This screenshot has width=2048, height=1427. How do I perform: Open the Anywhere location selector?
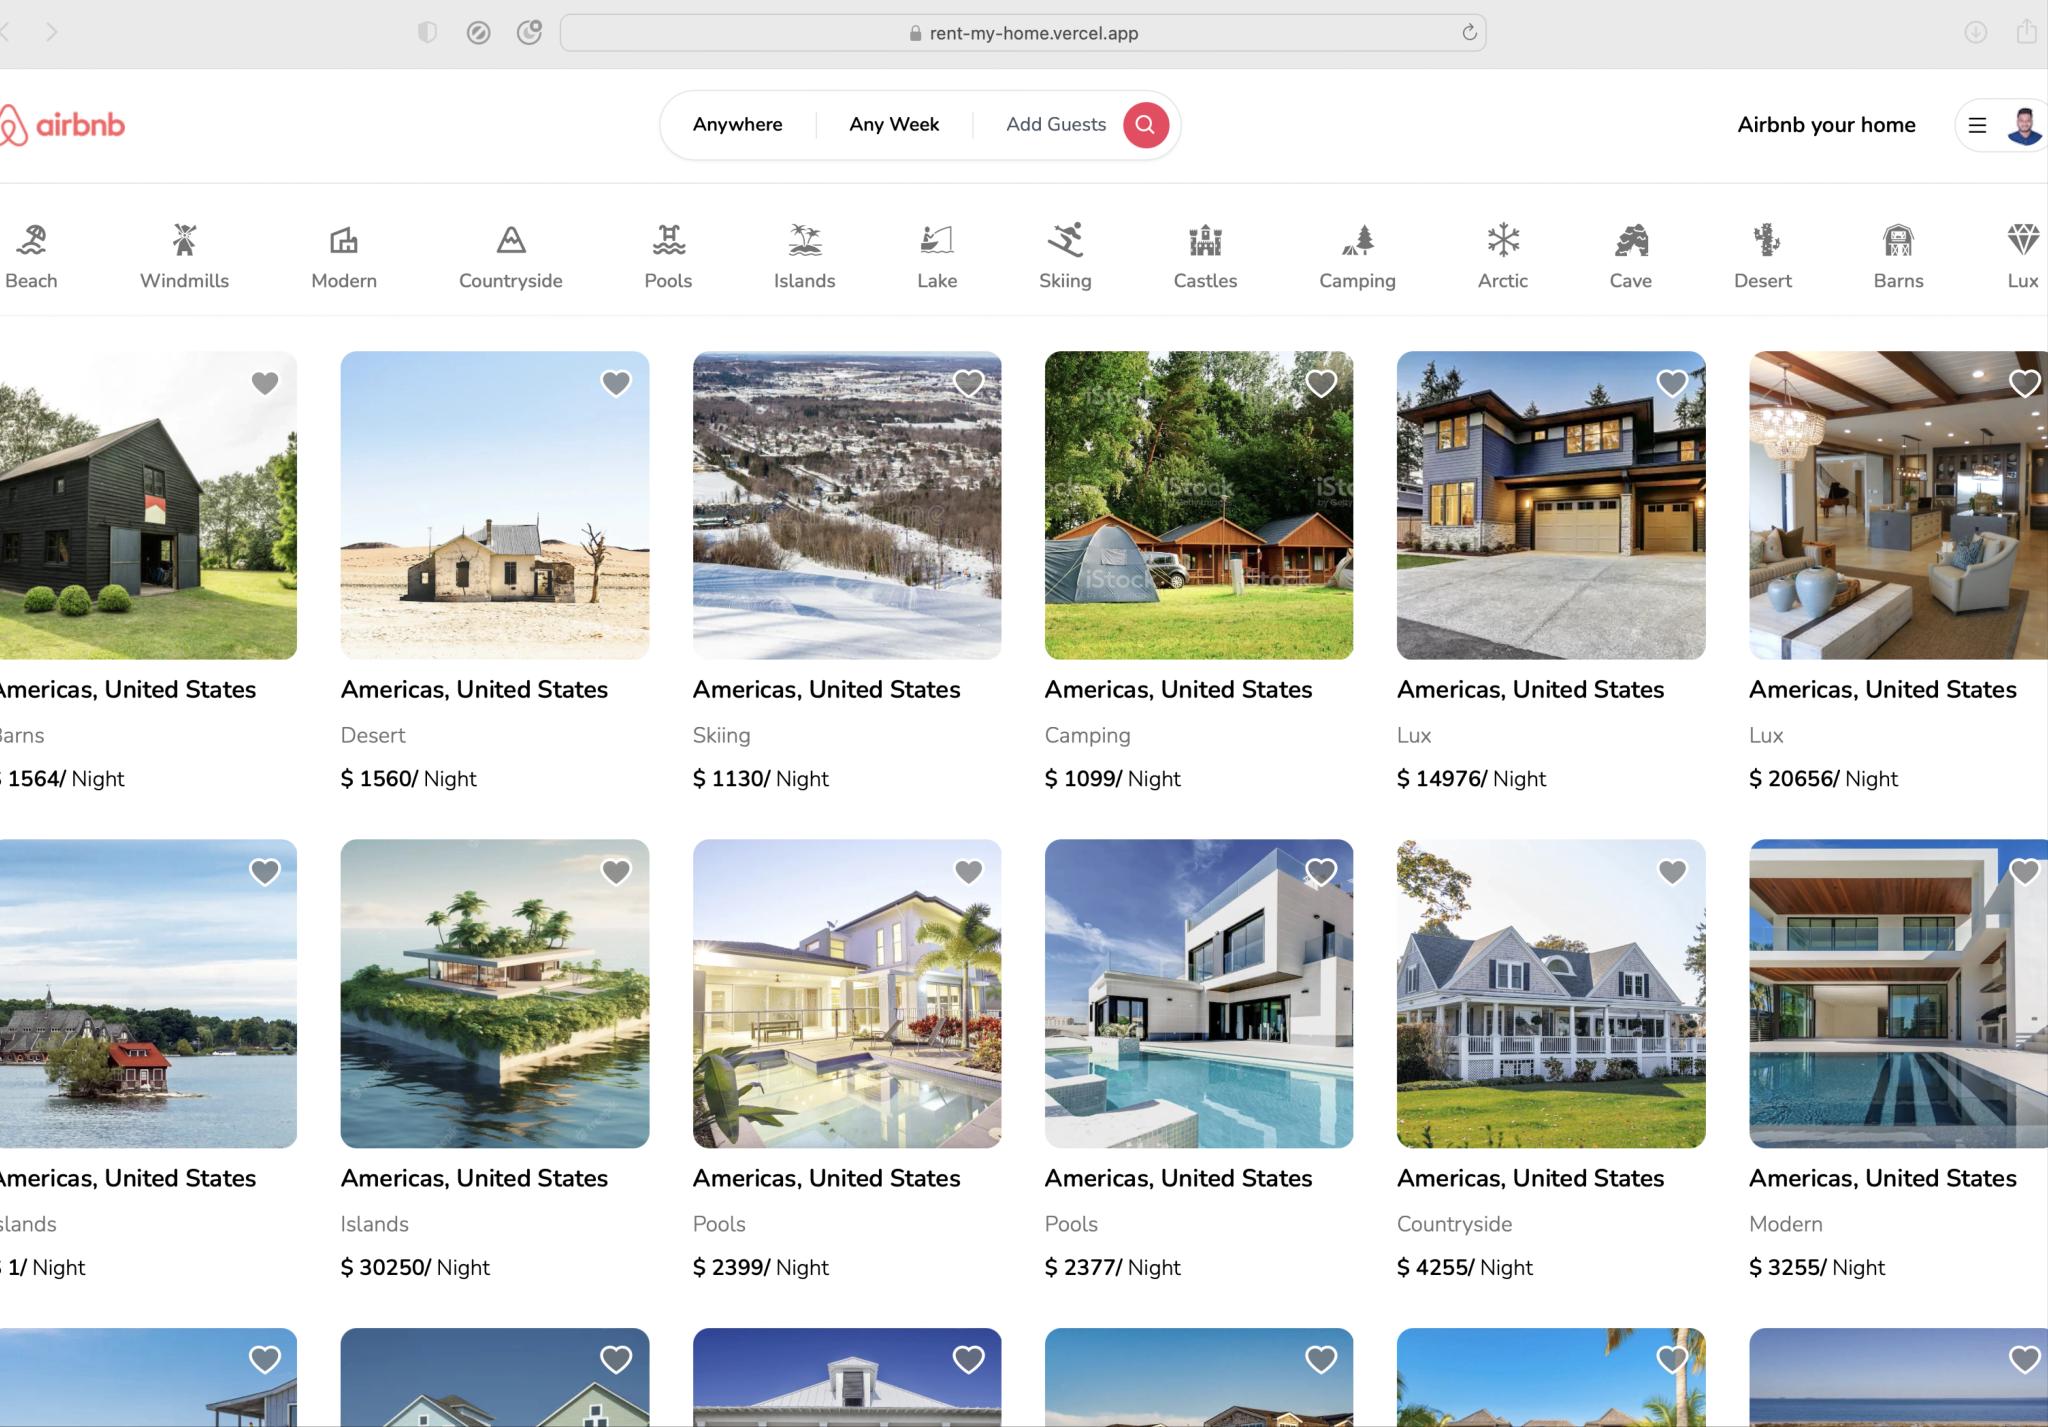(738, 125)
